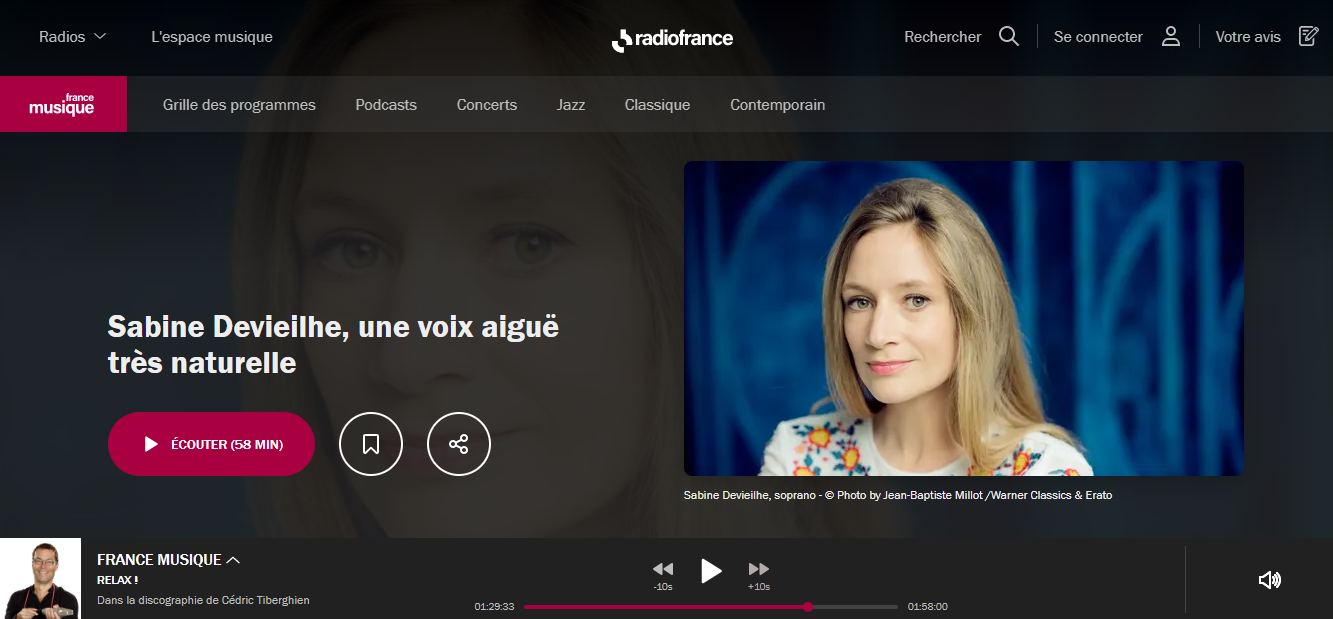Click the search magnifier icon

pyautogui.click(x=1009, y=37)
